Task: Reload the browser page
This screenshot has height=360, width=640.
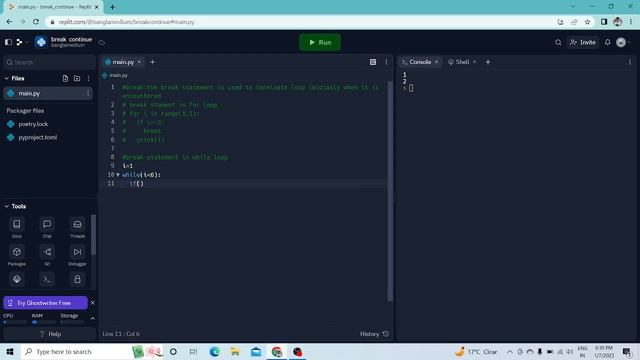Action: coord(36,22)
